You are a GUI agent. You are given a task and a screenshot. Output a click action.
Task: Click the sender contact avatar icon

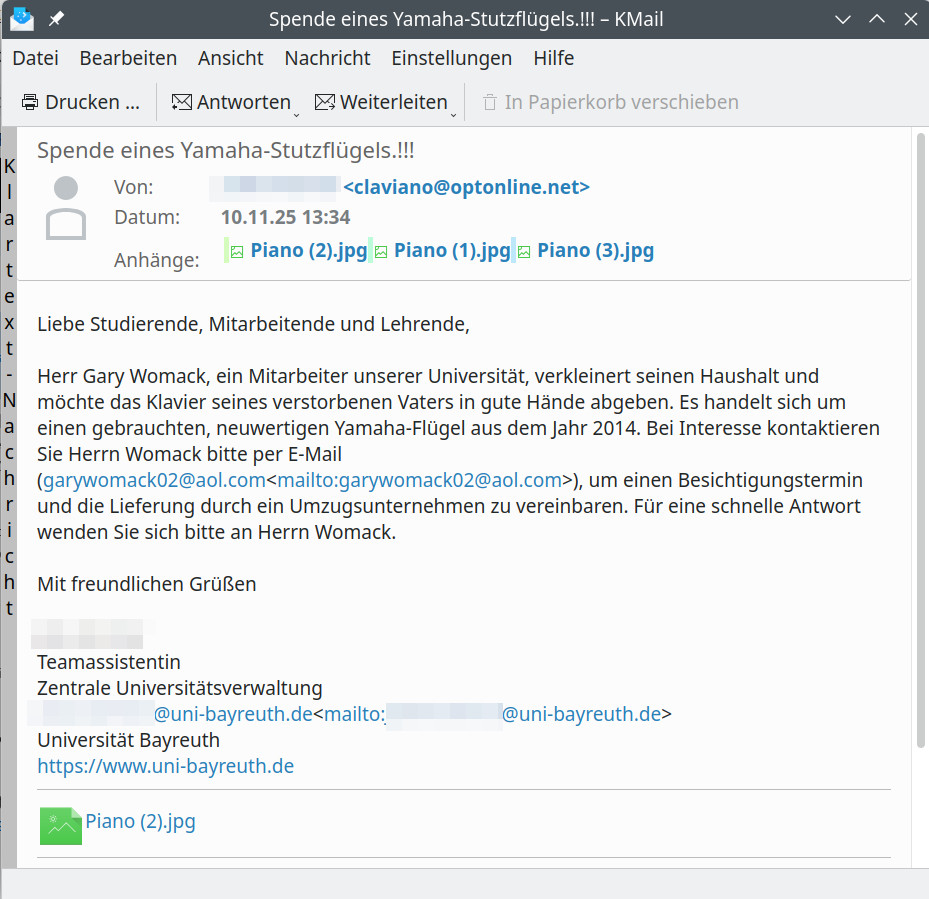pos(66,208)
